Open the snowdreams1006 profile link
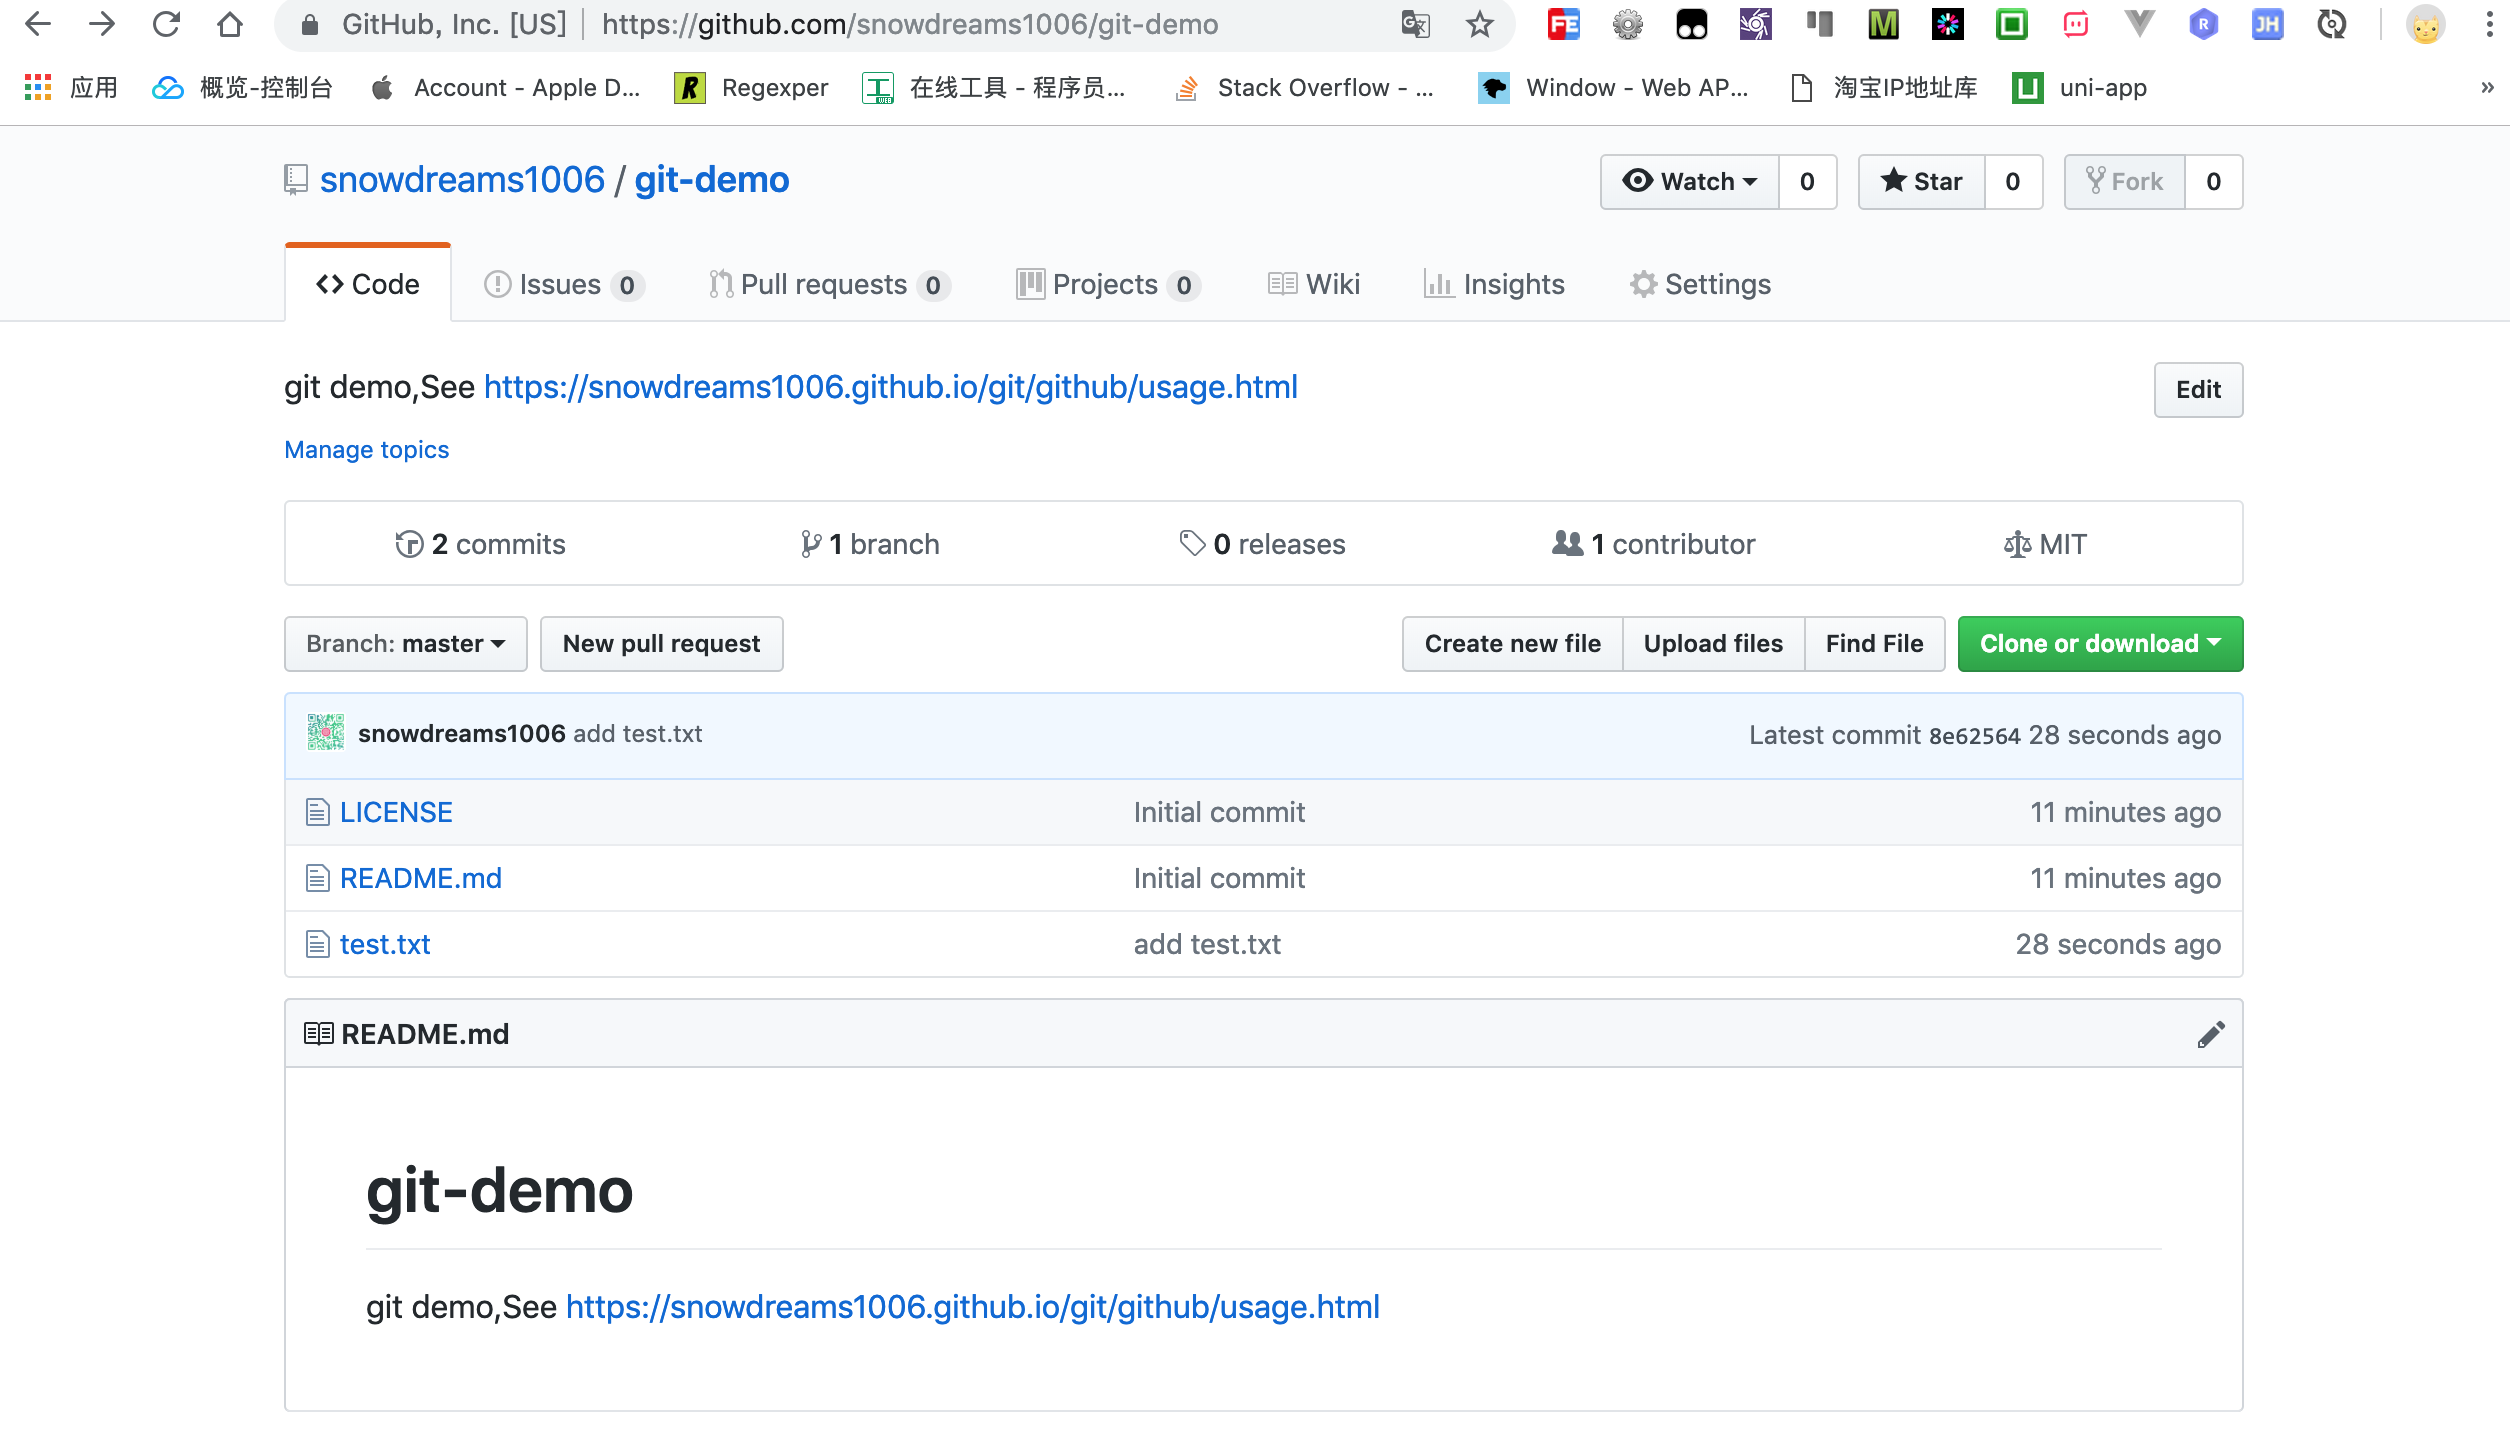2510x1438 pixels. (460, 179)
